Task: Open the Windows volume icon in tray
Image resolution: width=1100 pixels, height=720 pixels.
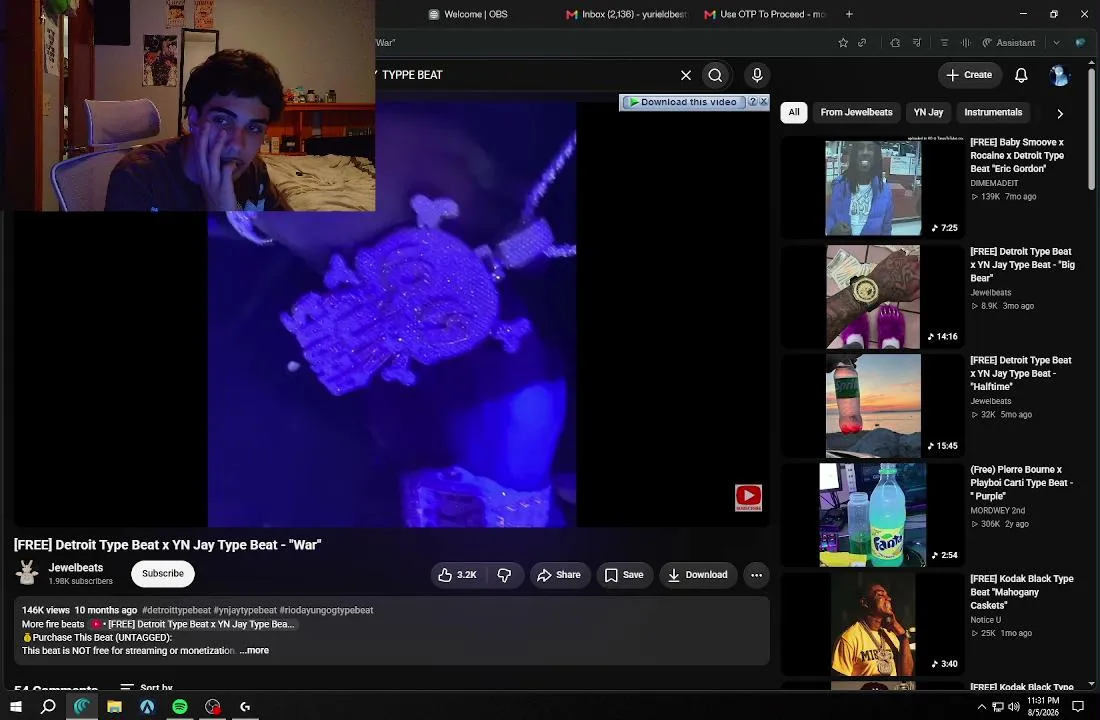Action: [1014, 707]
